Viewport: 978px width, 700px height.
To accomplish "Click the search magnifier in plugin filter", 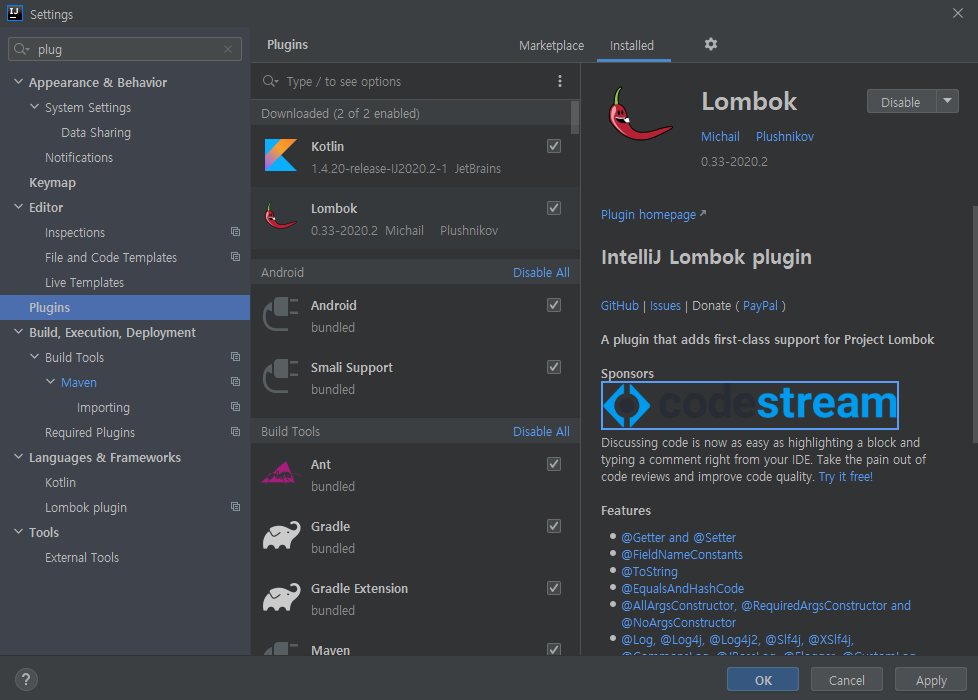I will tap(270, 81).
